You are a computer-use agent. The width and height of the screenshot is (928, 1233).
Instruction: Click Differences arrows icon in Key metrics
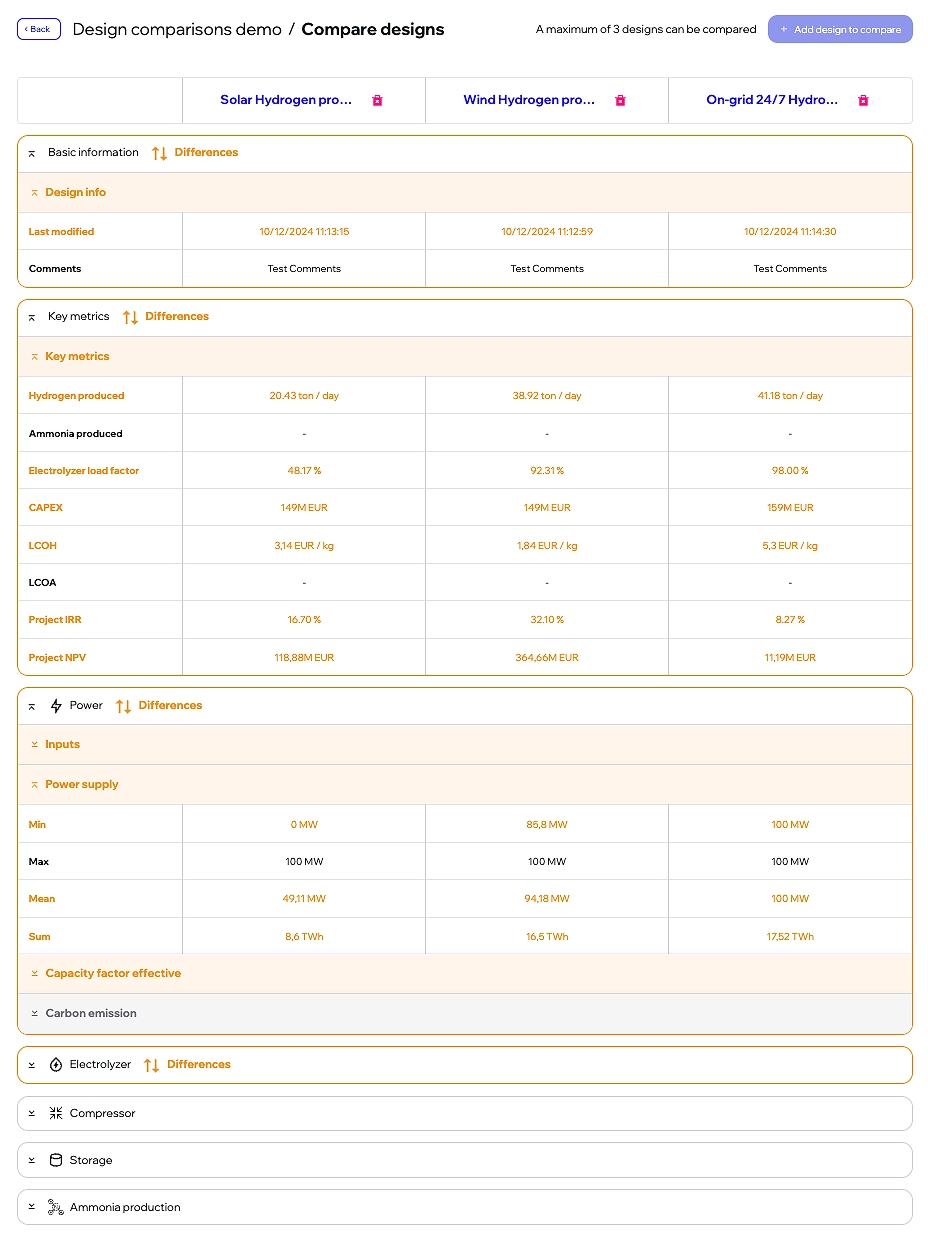click(x=130, y=317)
